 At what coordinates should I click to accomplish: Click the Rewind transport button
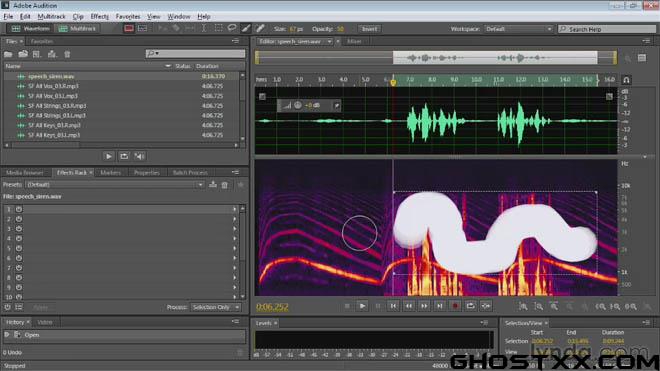click(x=409, y=306)
